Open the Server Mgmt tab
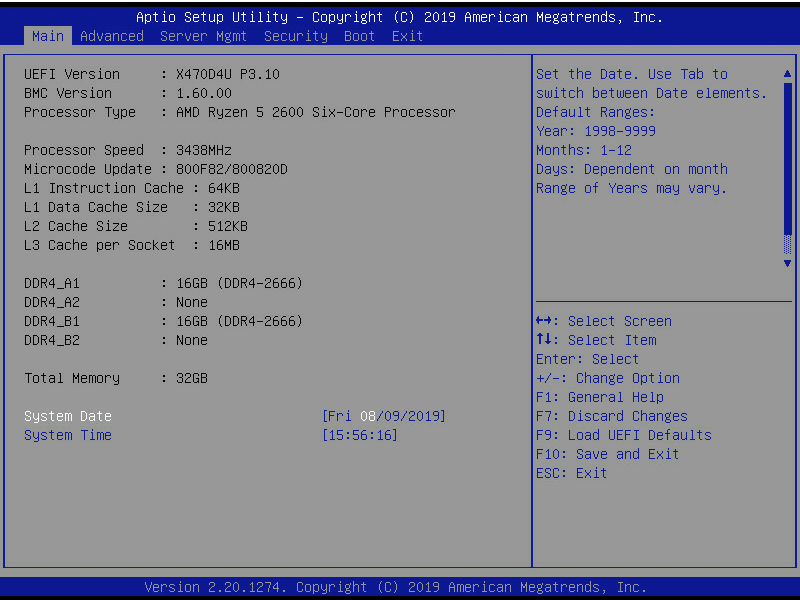The image size is (800, 600). tap(203, 36)
